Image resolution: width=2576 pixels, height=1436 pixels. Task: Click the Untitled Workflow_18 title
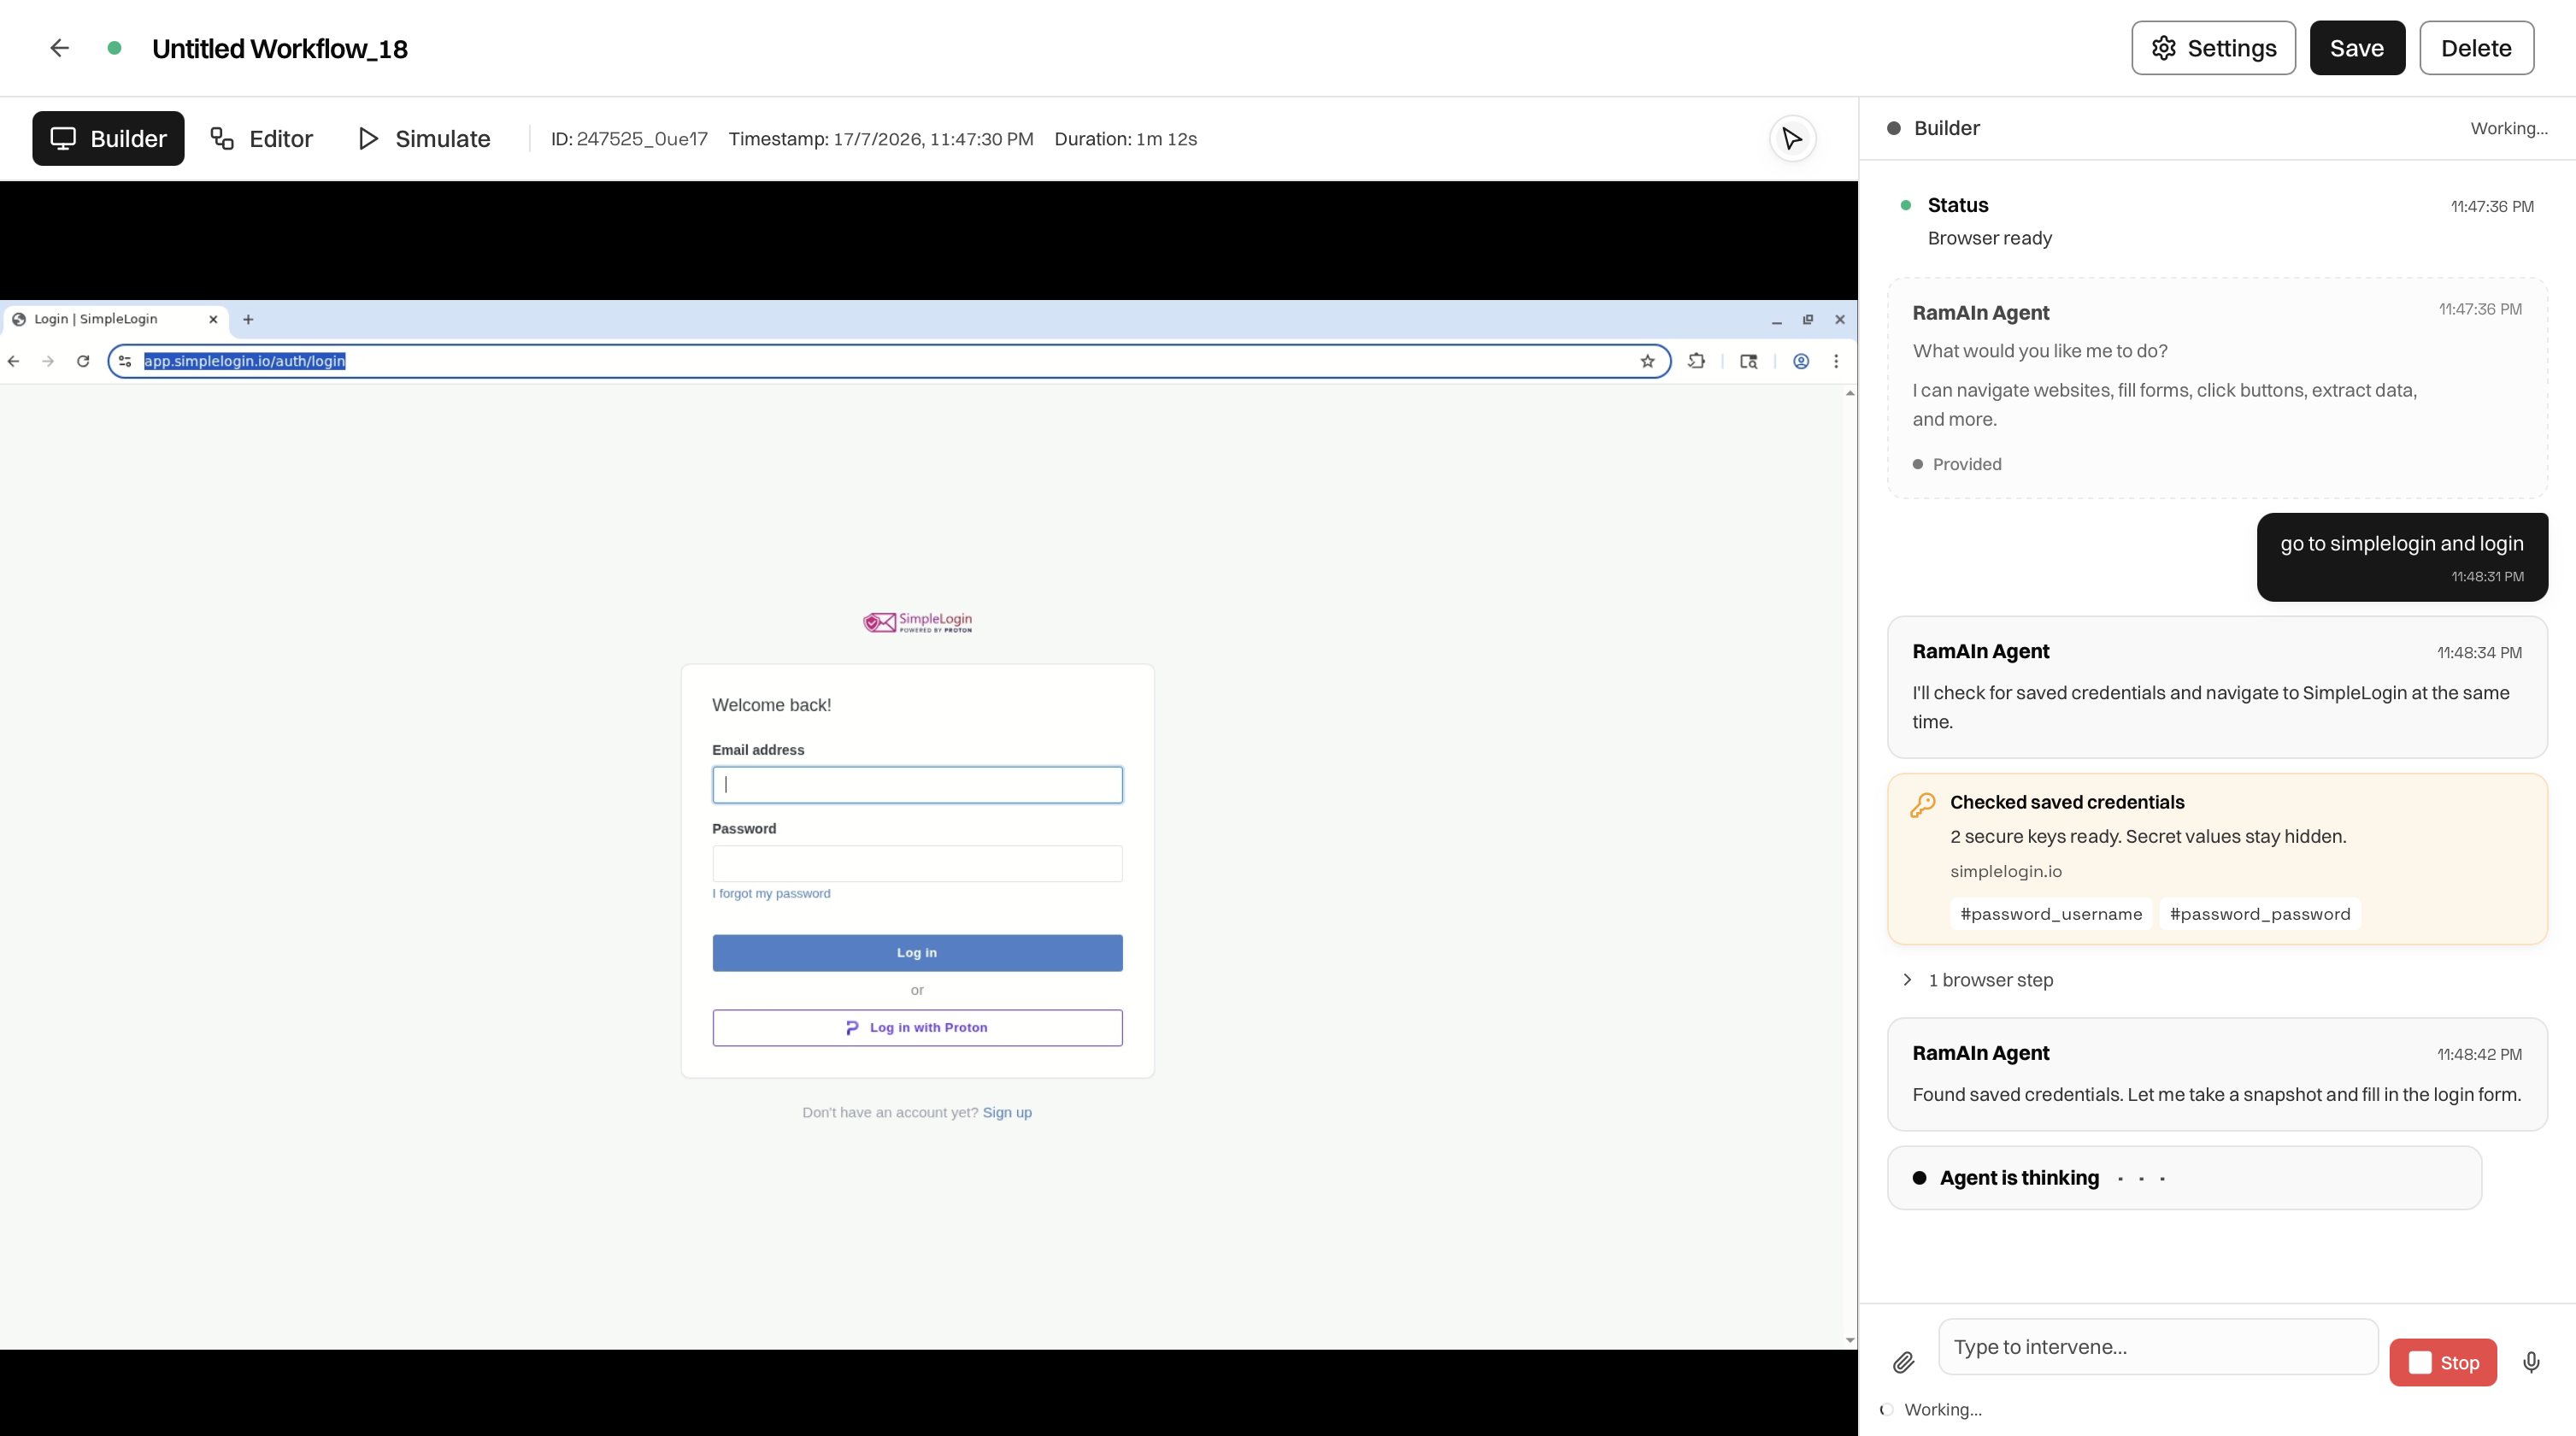coord(280,48)
